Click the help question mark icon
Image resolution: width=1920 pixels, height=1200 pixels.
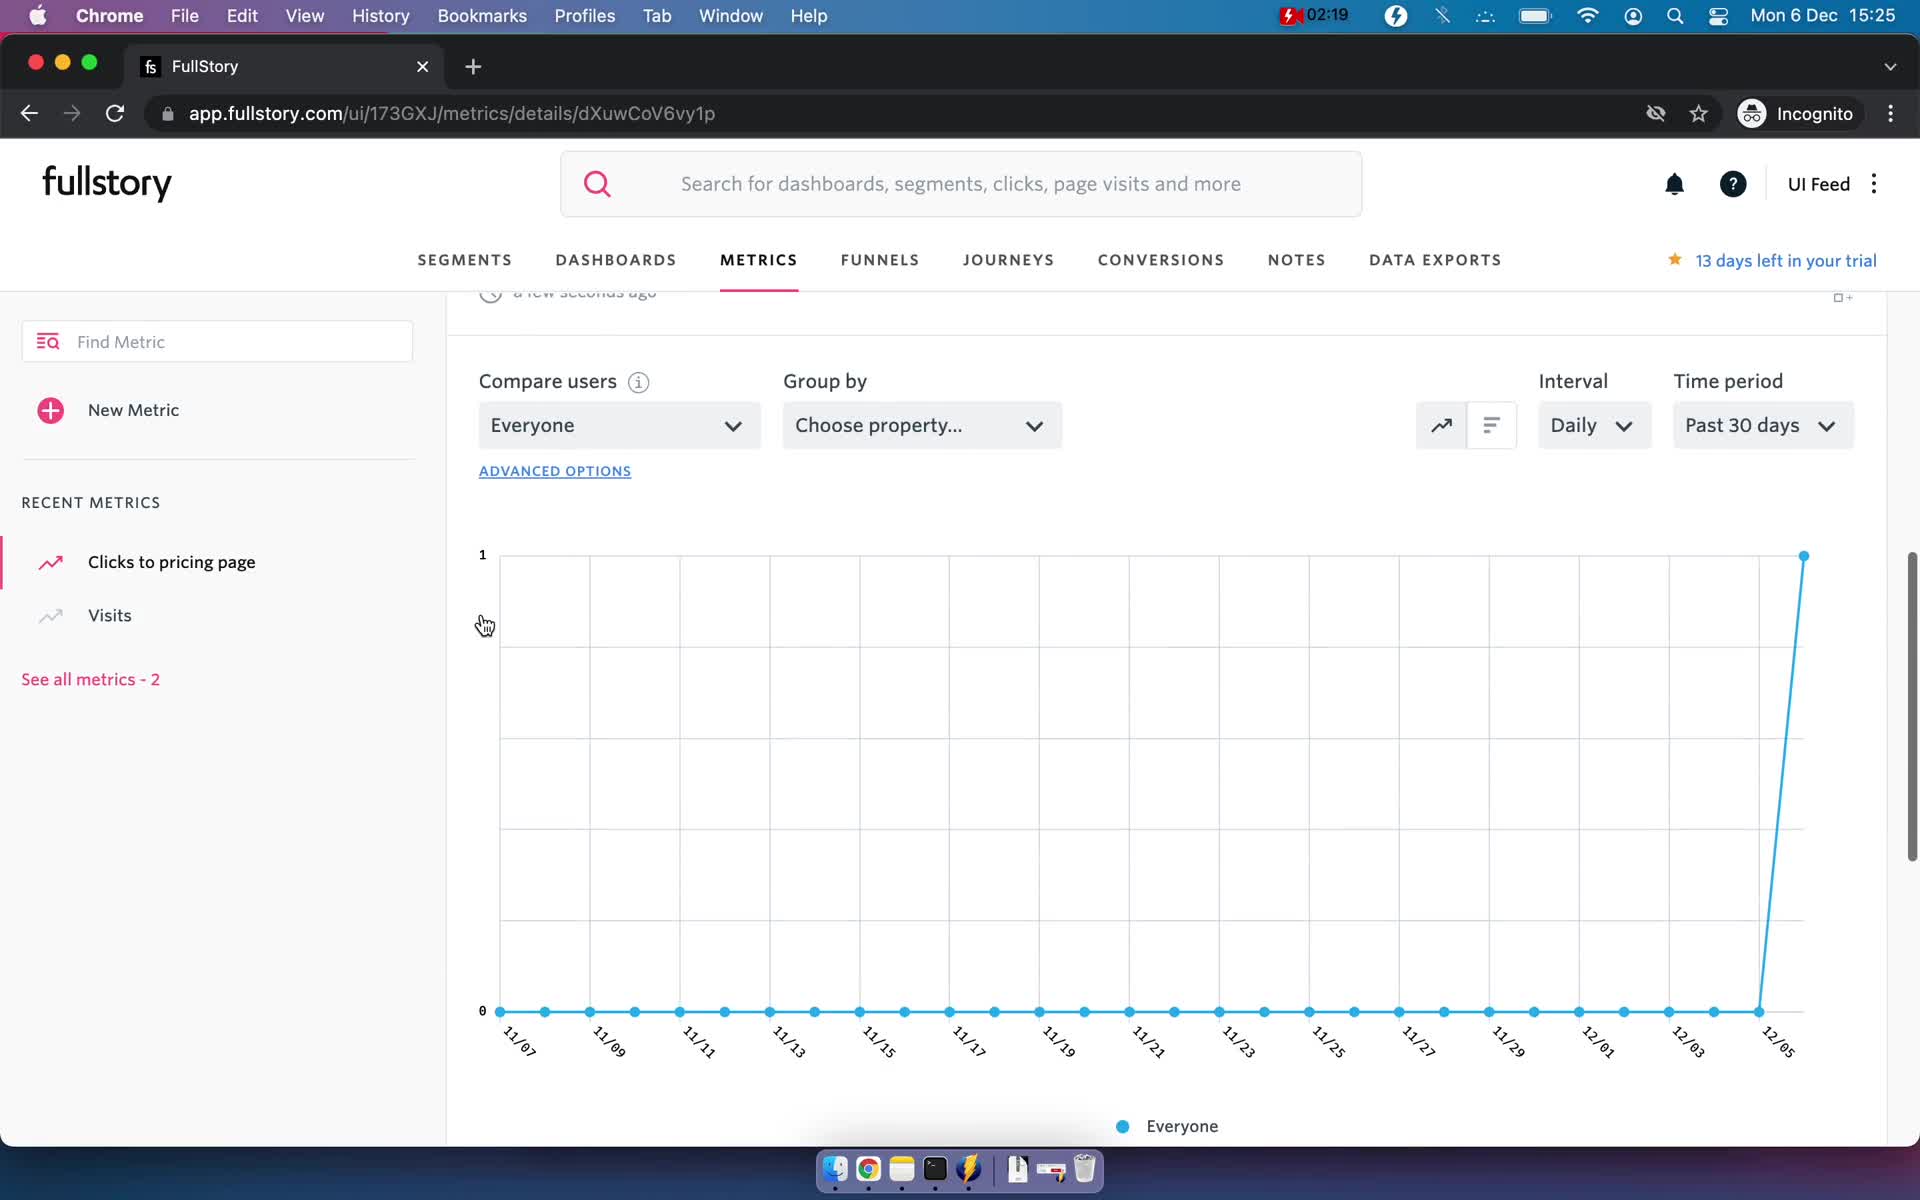coord(1732,182)
